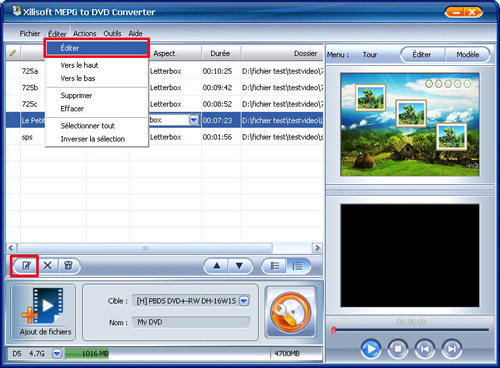Minimize the converter window
500x368 pixels.
pyautogui.click(x=456, y=12)
